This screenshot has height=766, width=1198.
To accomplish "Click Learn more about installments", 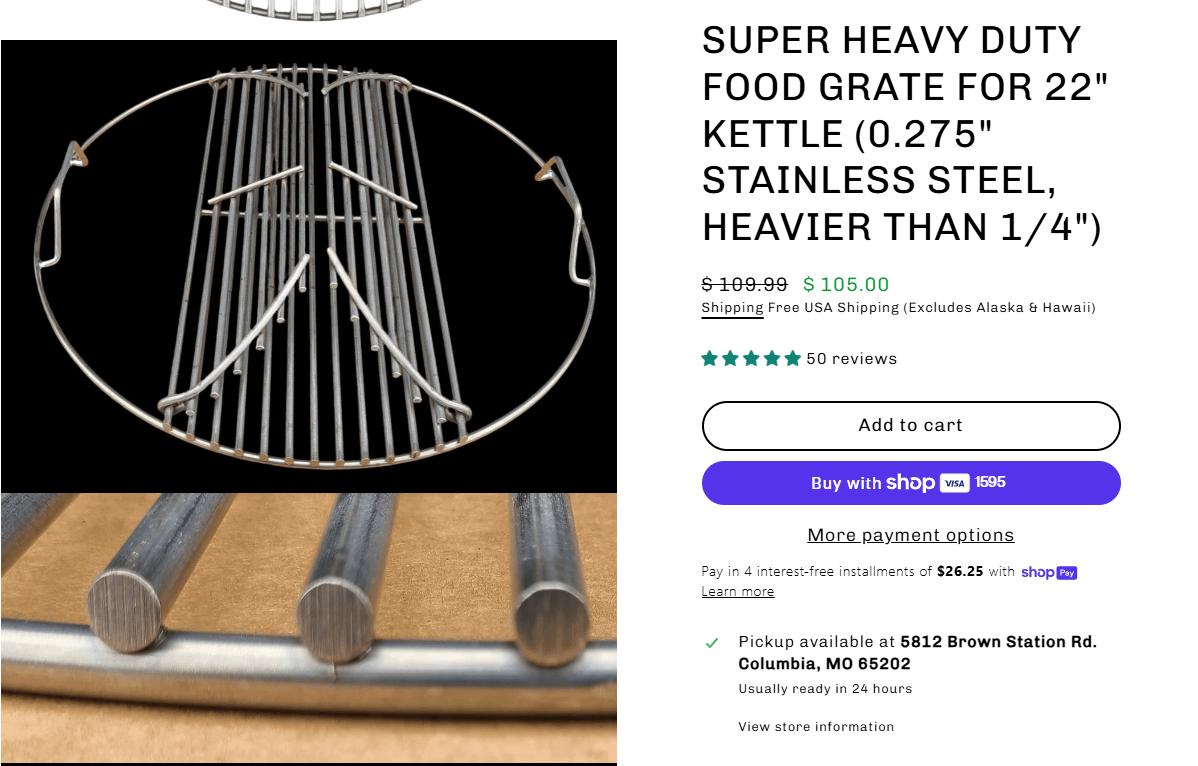I will (738, 592).
